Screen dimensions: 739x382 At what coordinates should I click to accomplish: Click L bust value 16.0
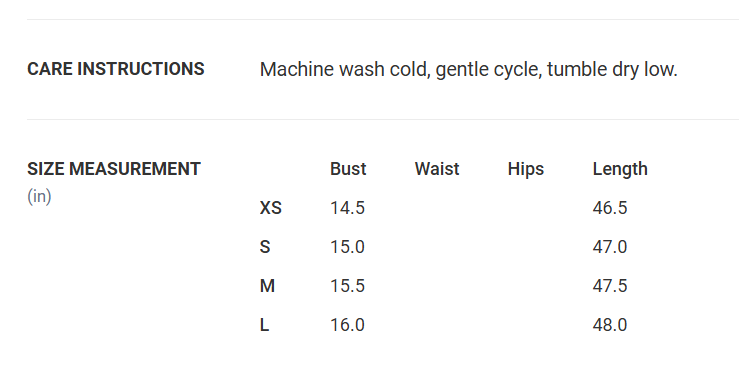pyautogui.click(x=347, y=325)
